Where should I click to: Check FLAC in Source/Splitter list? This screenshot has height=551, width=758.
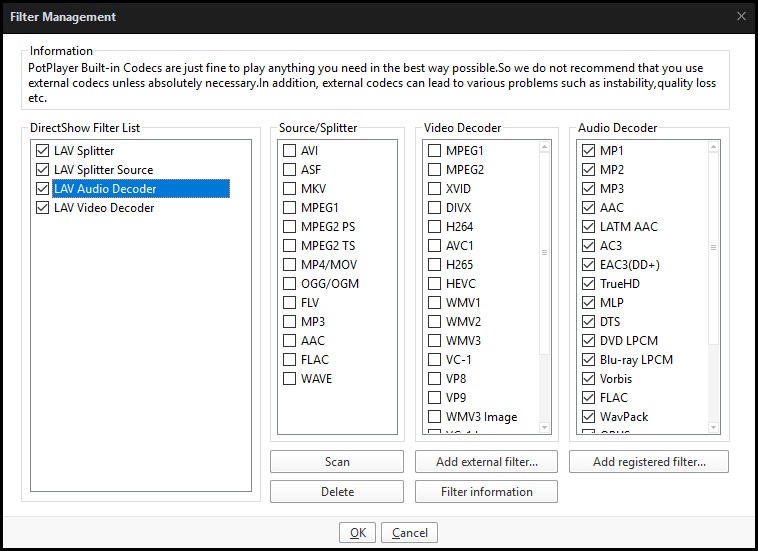coord(290,360)
